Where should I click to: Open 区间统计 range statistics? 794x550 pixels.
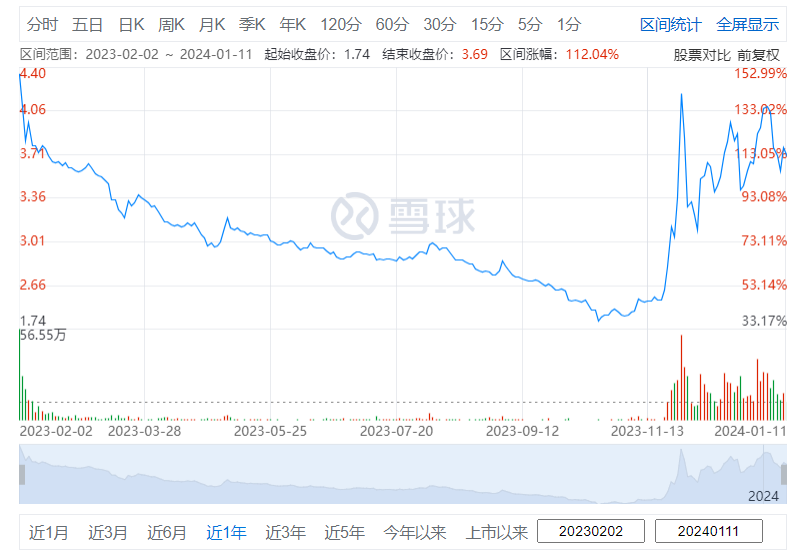coord(670,24)
